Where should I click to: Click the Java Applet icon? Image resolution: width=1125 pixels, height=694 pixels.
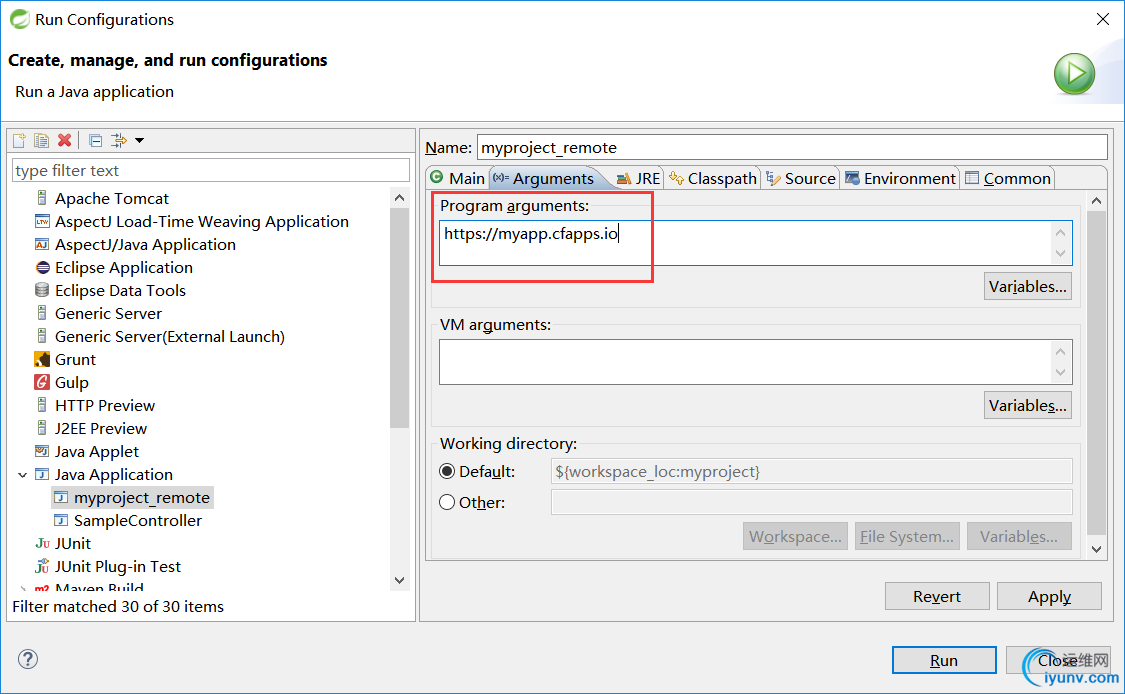coord(42,451)
